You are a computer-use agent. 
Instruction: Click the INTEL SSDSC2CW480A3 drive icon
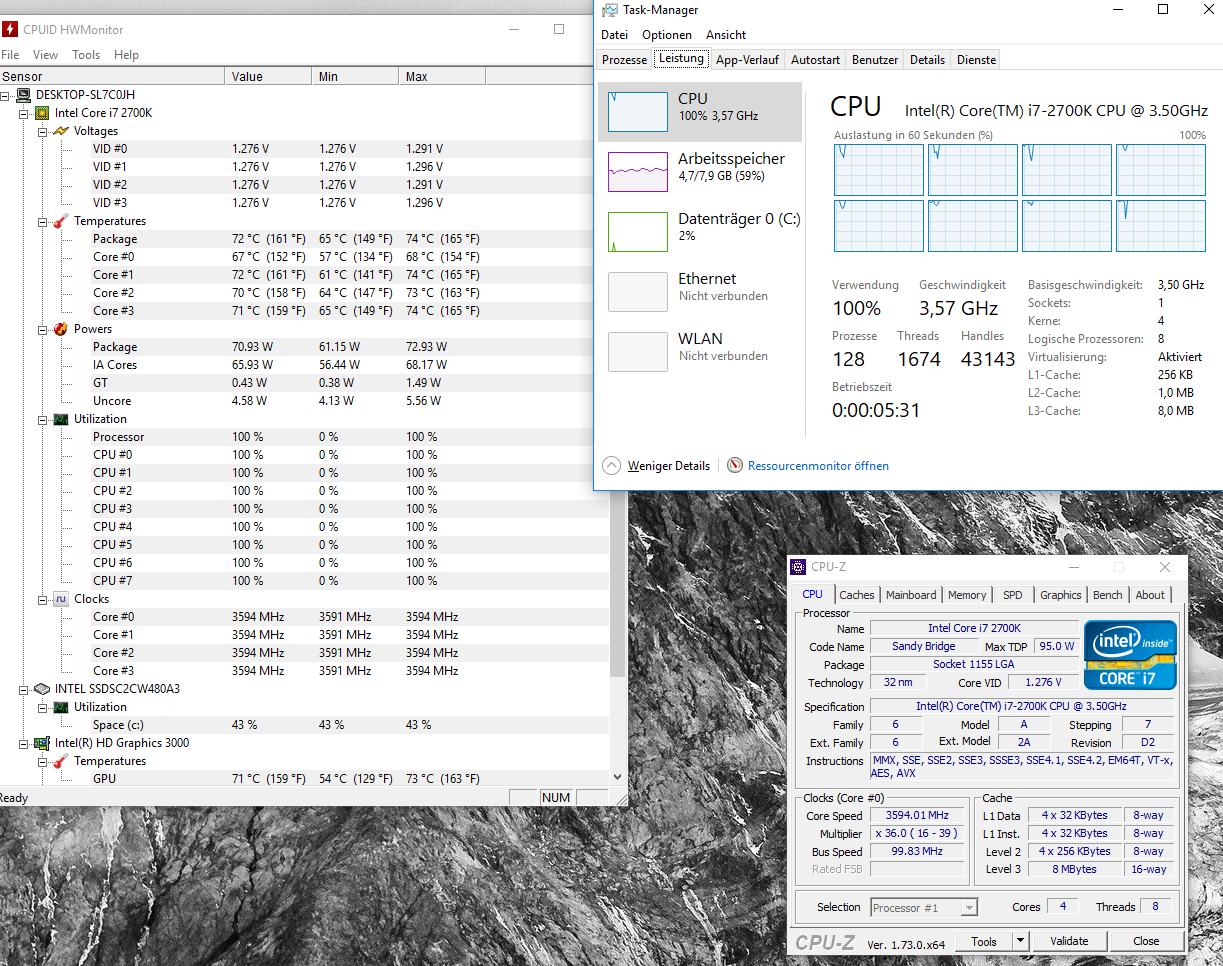tap(42, 689)
